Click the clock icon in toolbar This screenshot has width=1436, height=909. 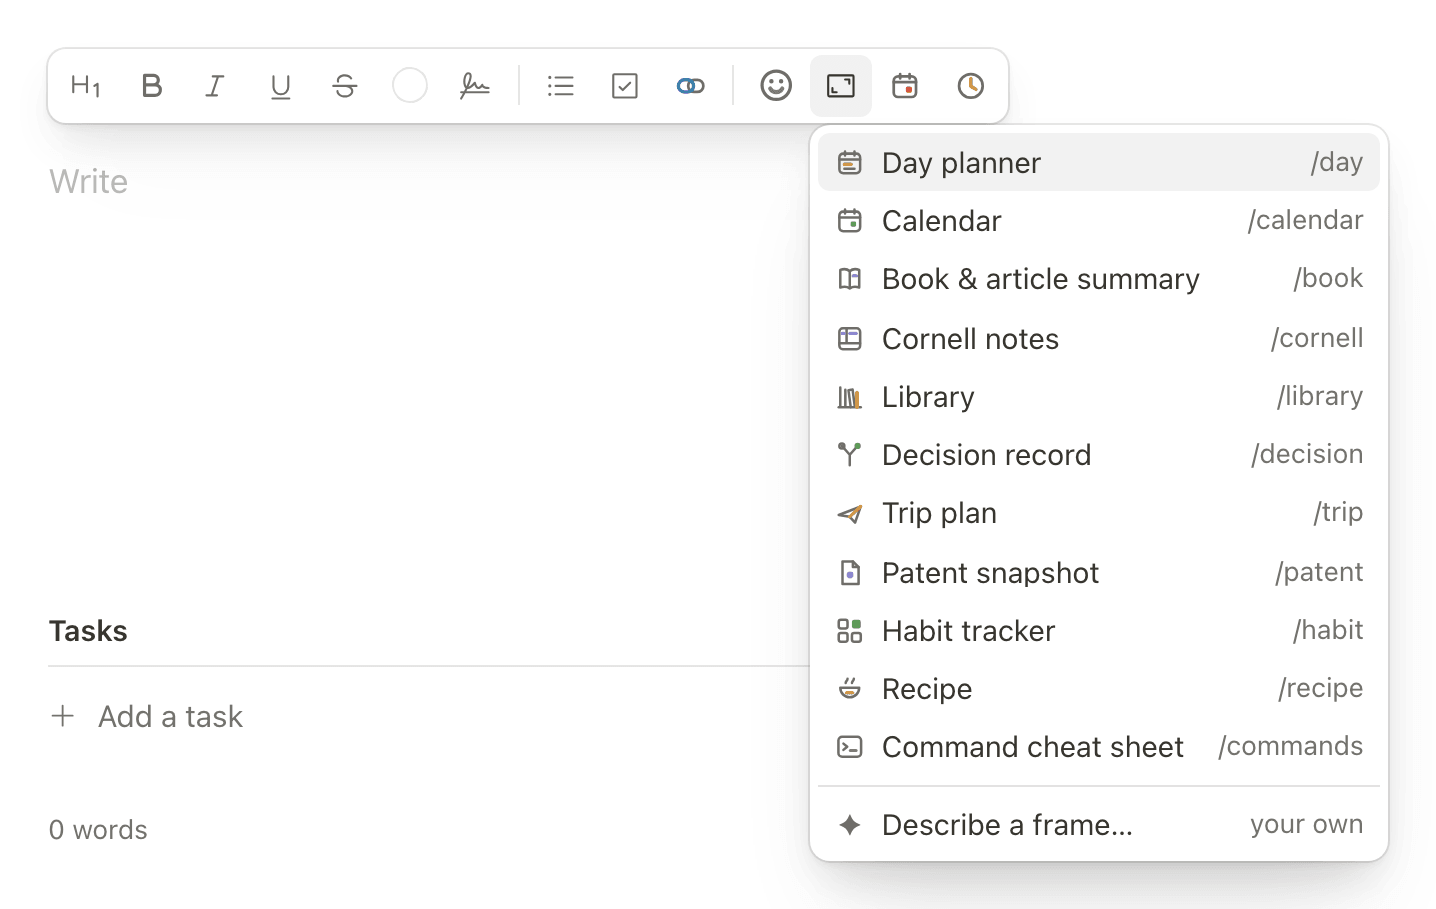coord(970,86)
